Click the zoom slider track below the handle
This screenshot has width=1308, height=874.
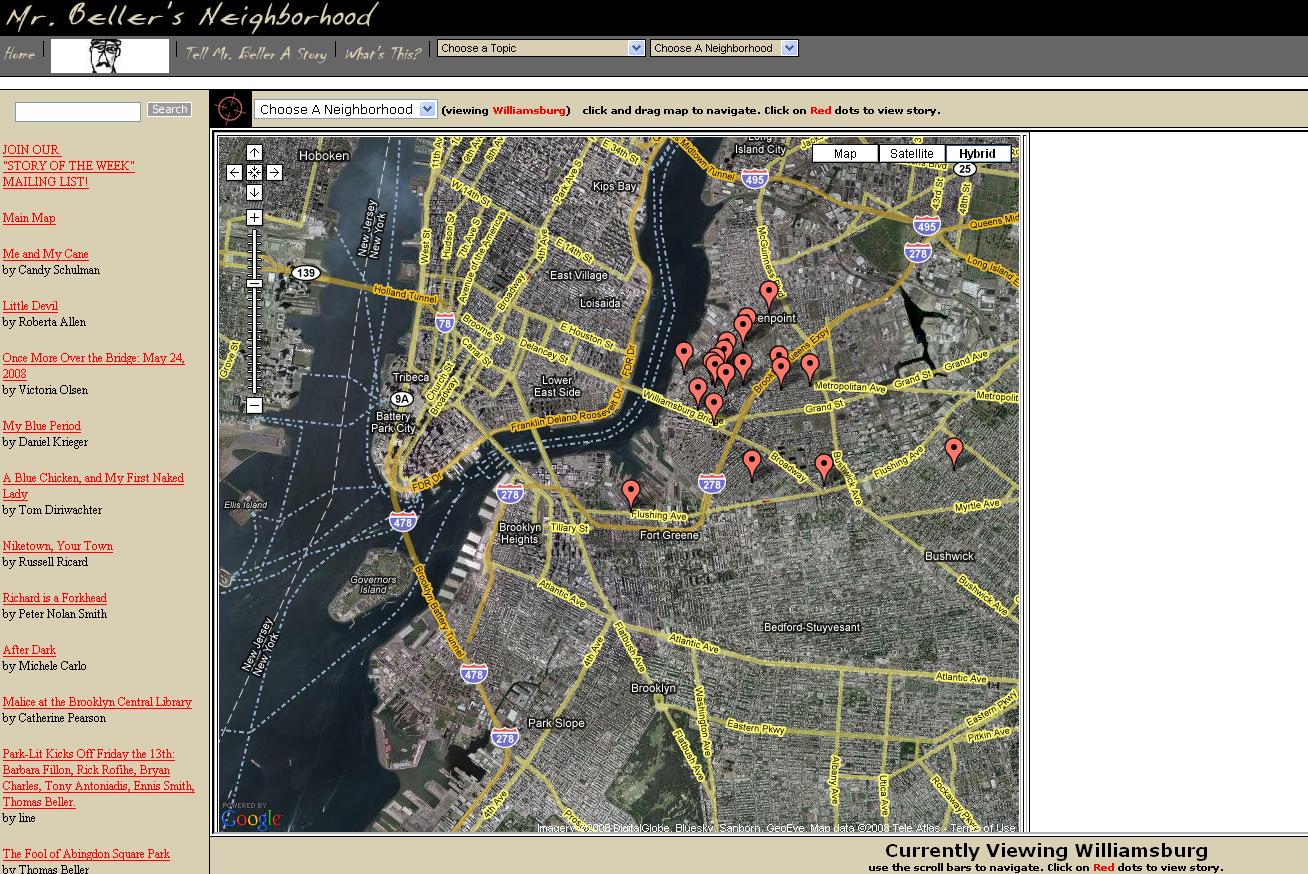coord(254,340)
